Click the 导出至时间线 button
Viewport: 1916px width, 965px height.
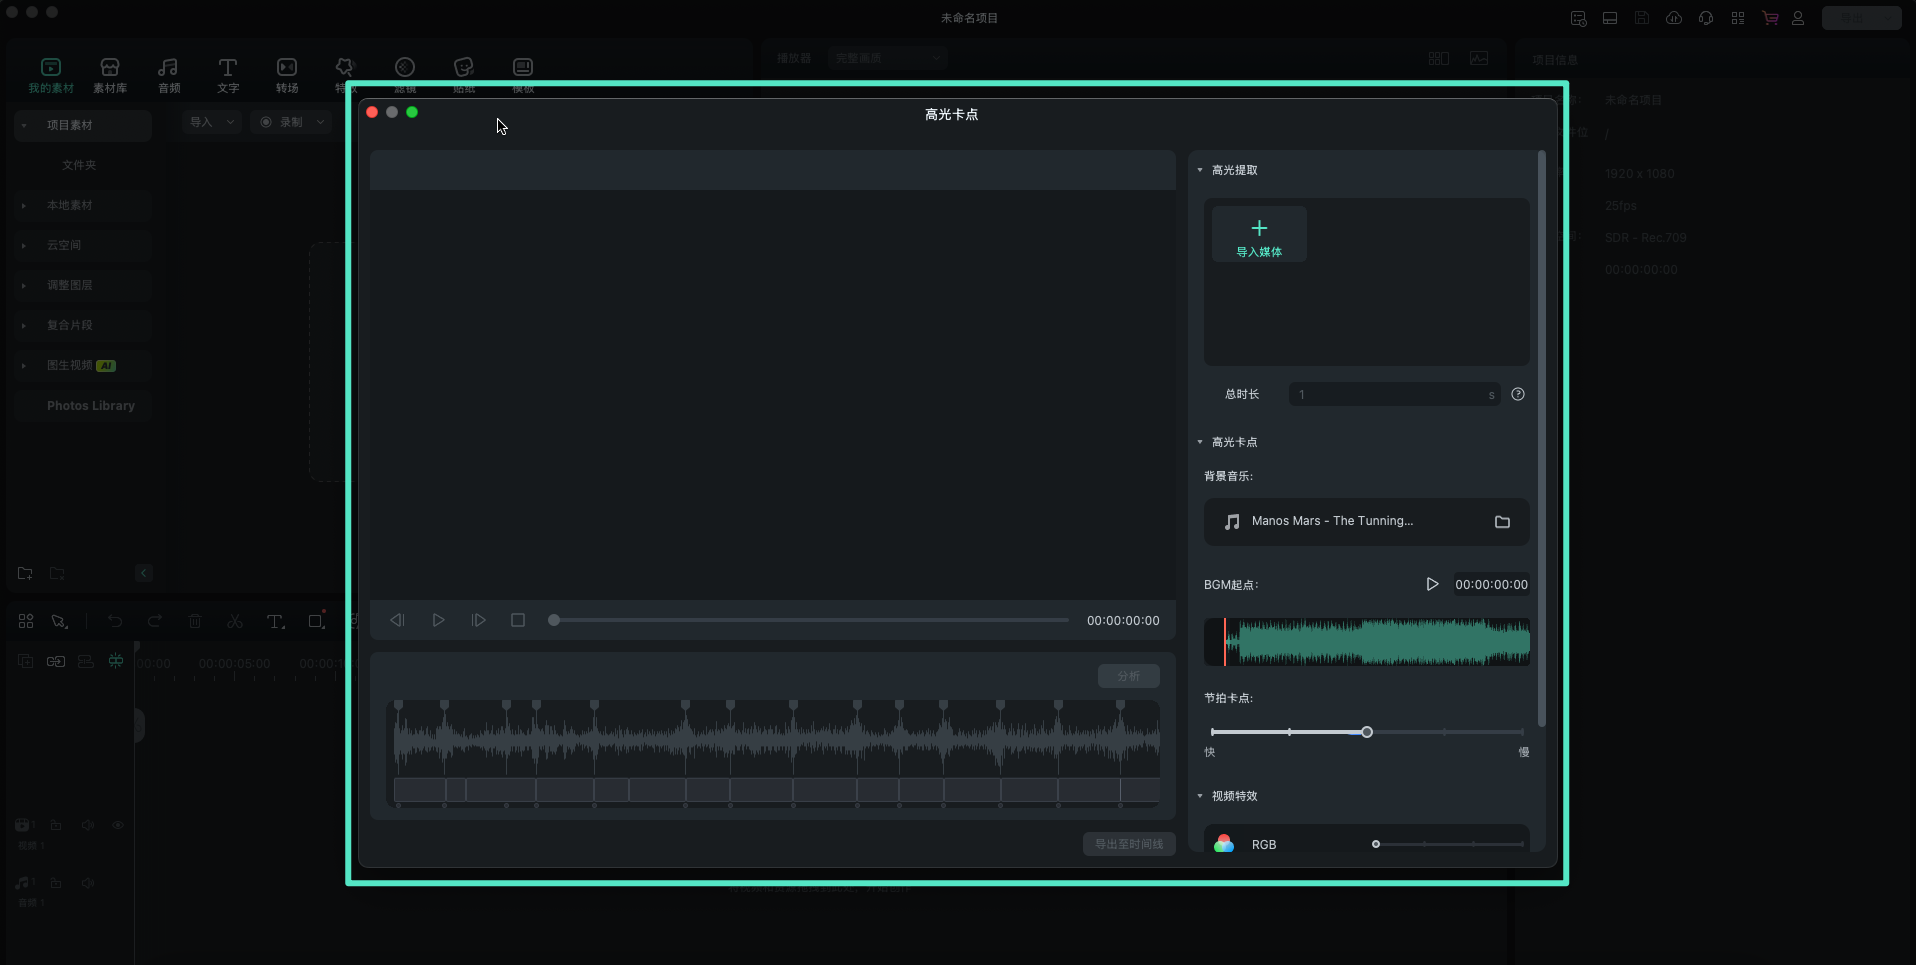[x=1129, y=844]
